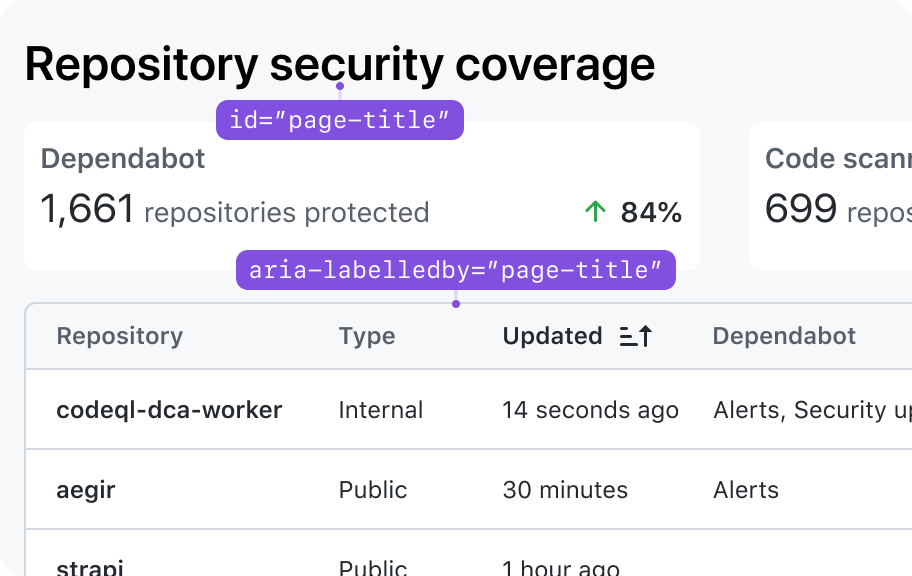This screenshot has height=576, width=912.
Task: Click the Type column header
Action: tap(367, 337)
